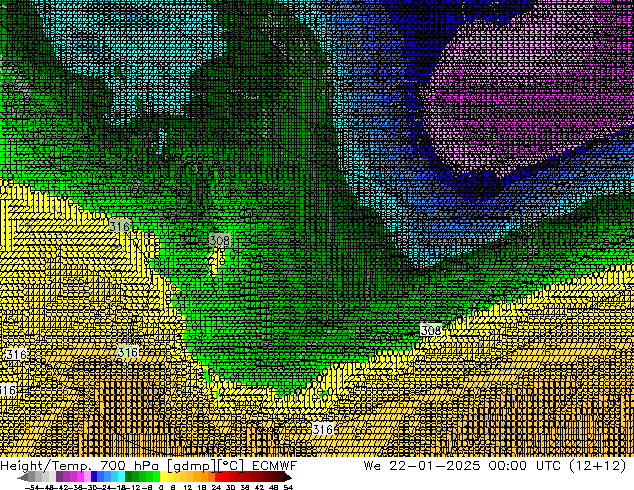Click the gray swatch at the legend's cold end

(x=40, y=477)
